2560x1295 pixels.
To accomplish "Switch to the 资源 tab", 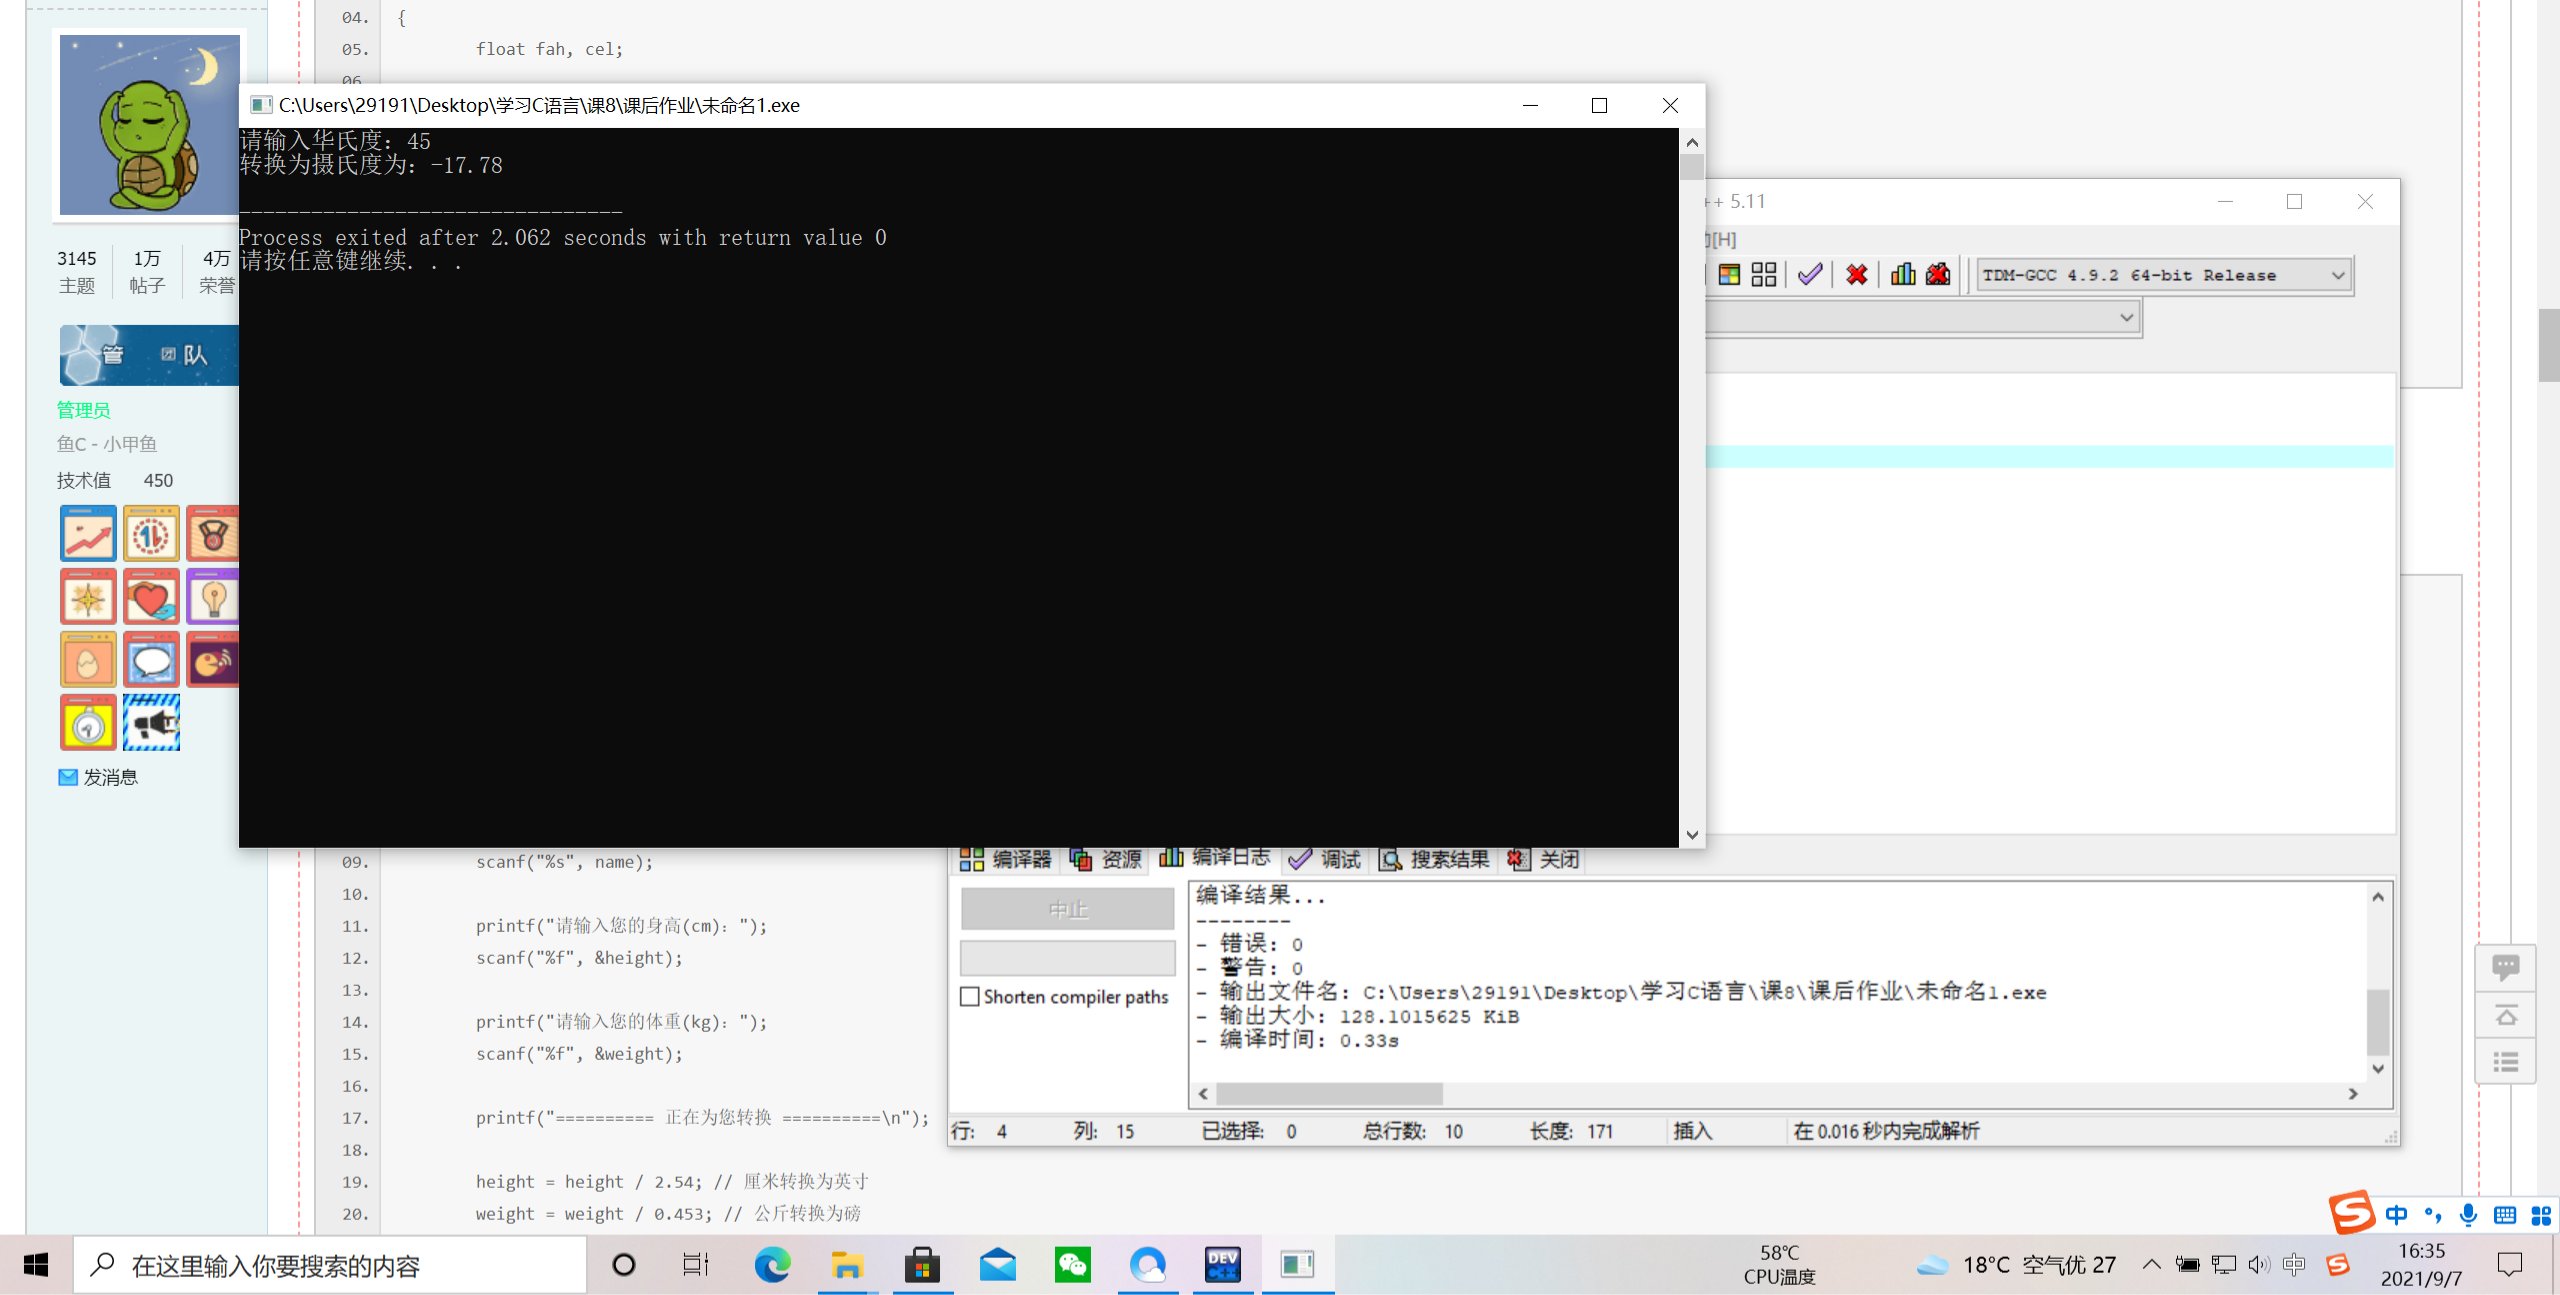I will coord(1106,859).
